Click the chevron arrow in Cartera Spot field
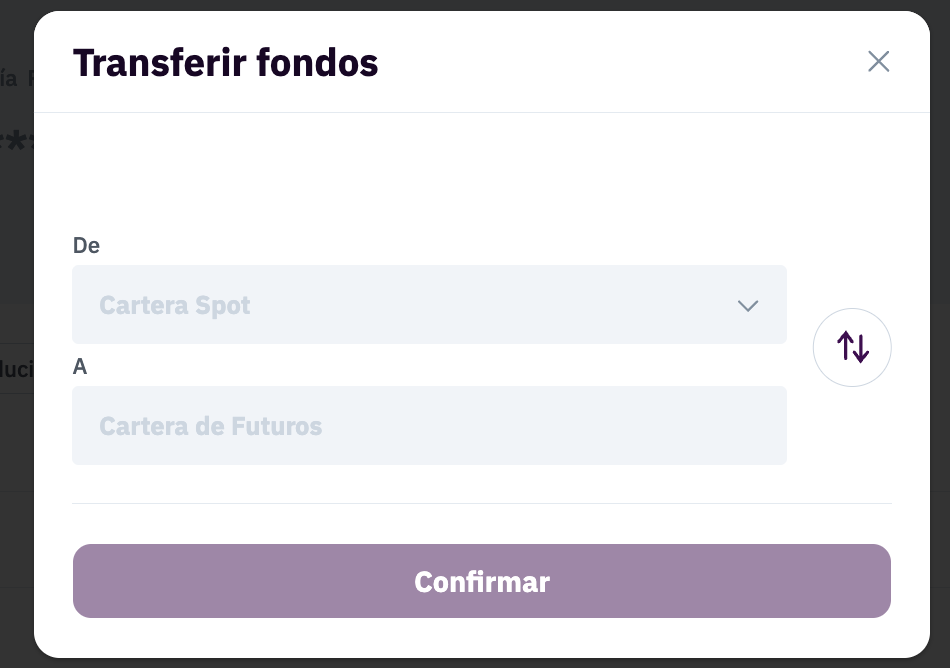Viewport: 950px width, 668px height. tap(748, 306)
